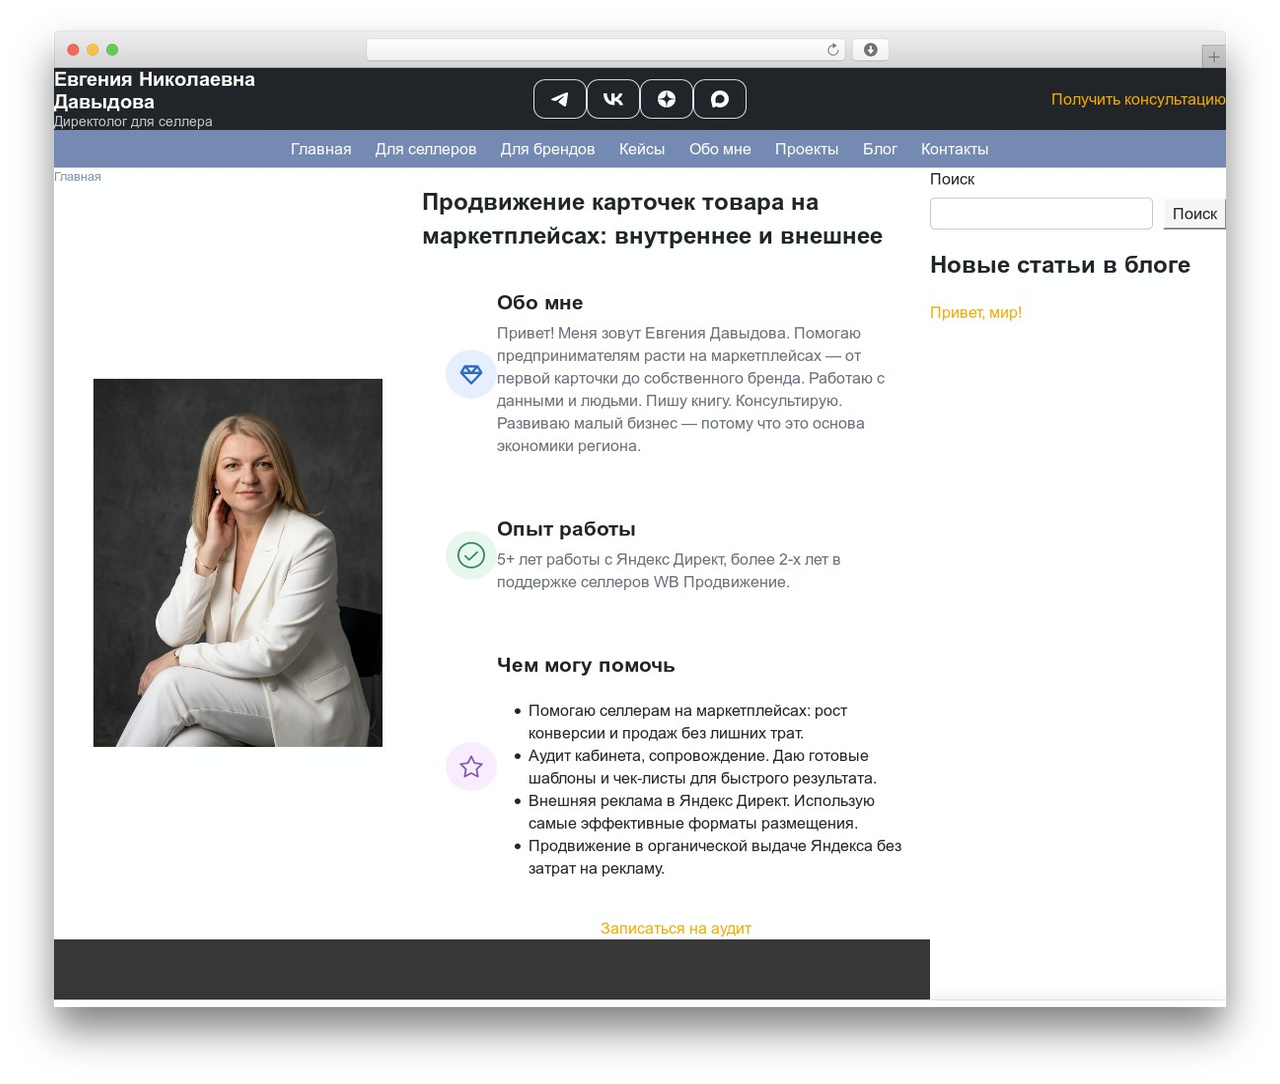Open the Для брендов menu item
Screen dimensions: 1280x1084
[x=548, y=149]
